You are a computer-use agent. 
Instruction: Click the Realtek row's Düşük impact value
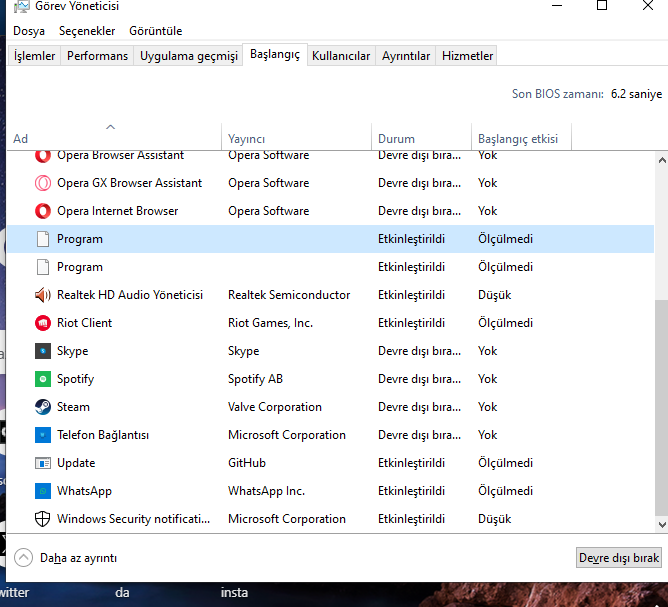[494, 295]
